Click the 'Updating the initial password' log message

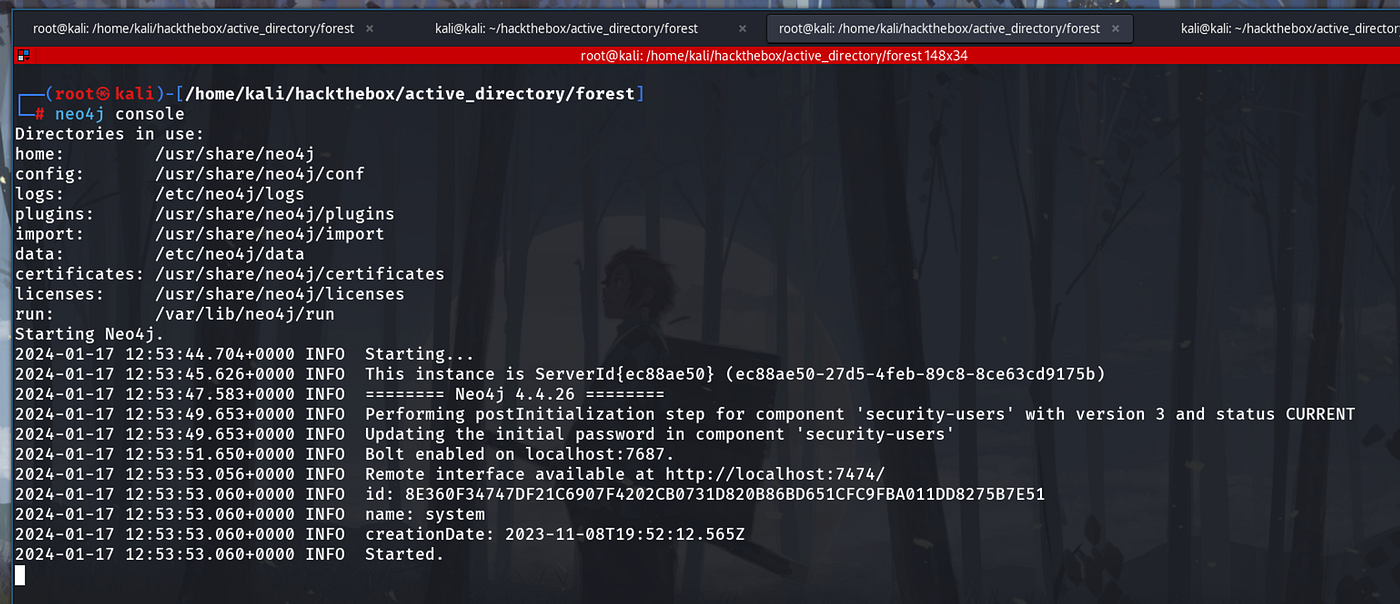pos(660,434)
